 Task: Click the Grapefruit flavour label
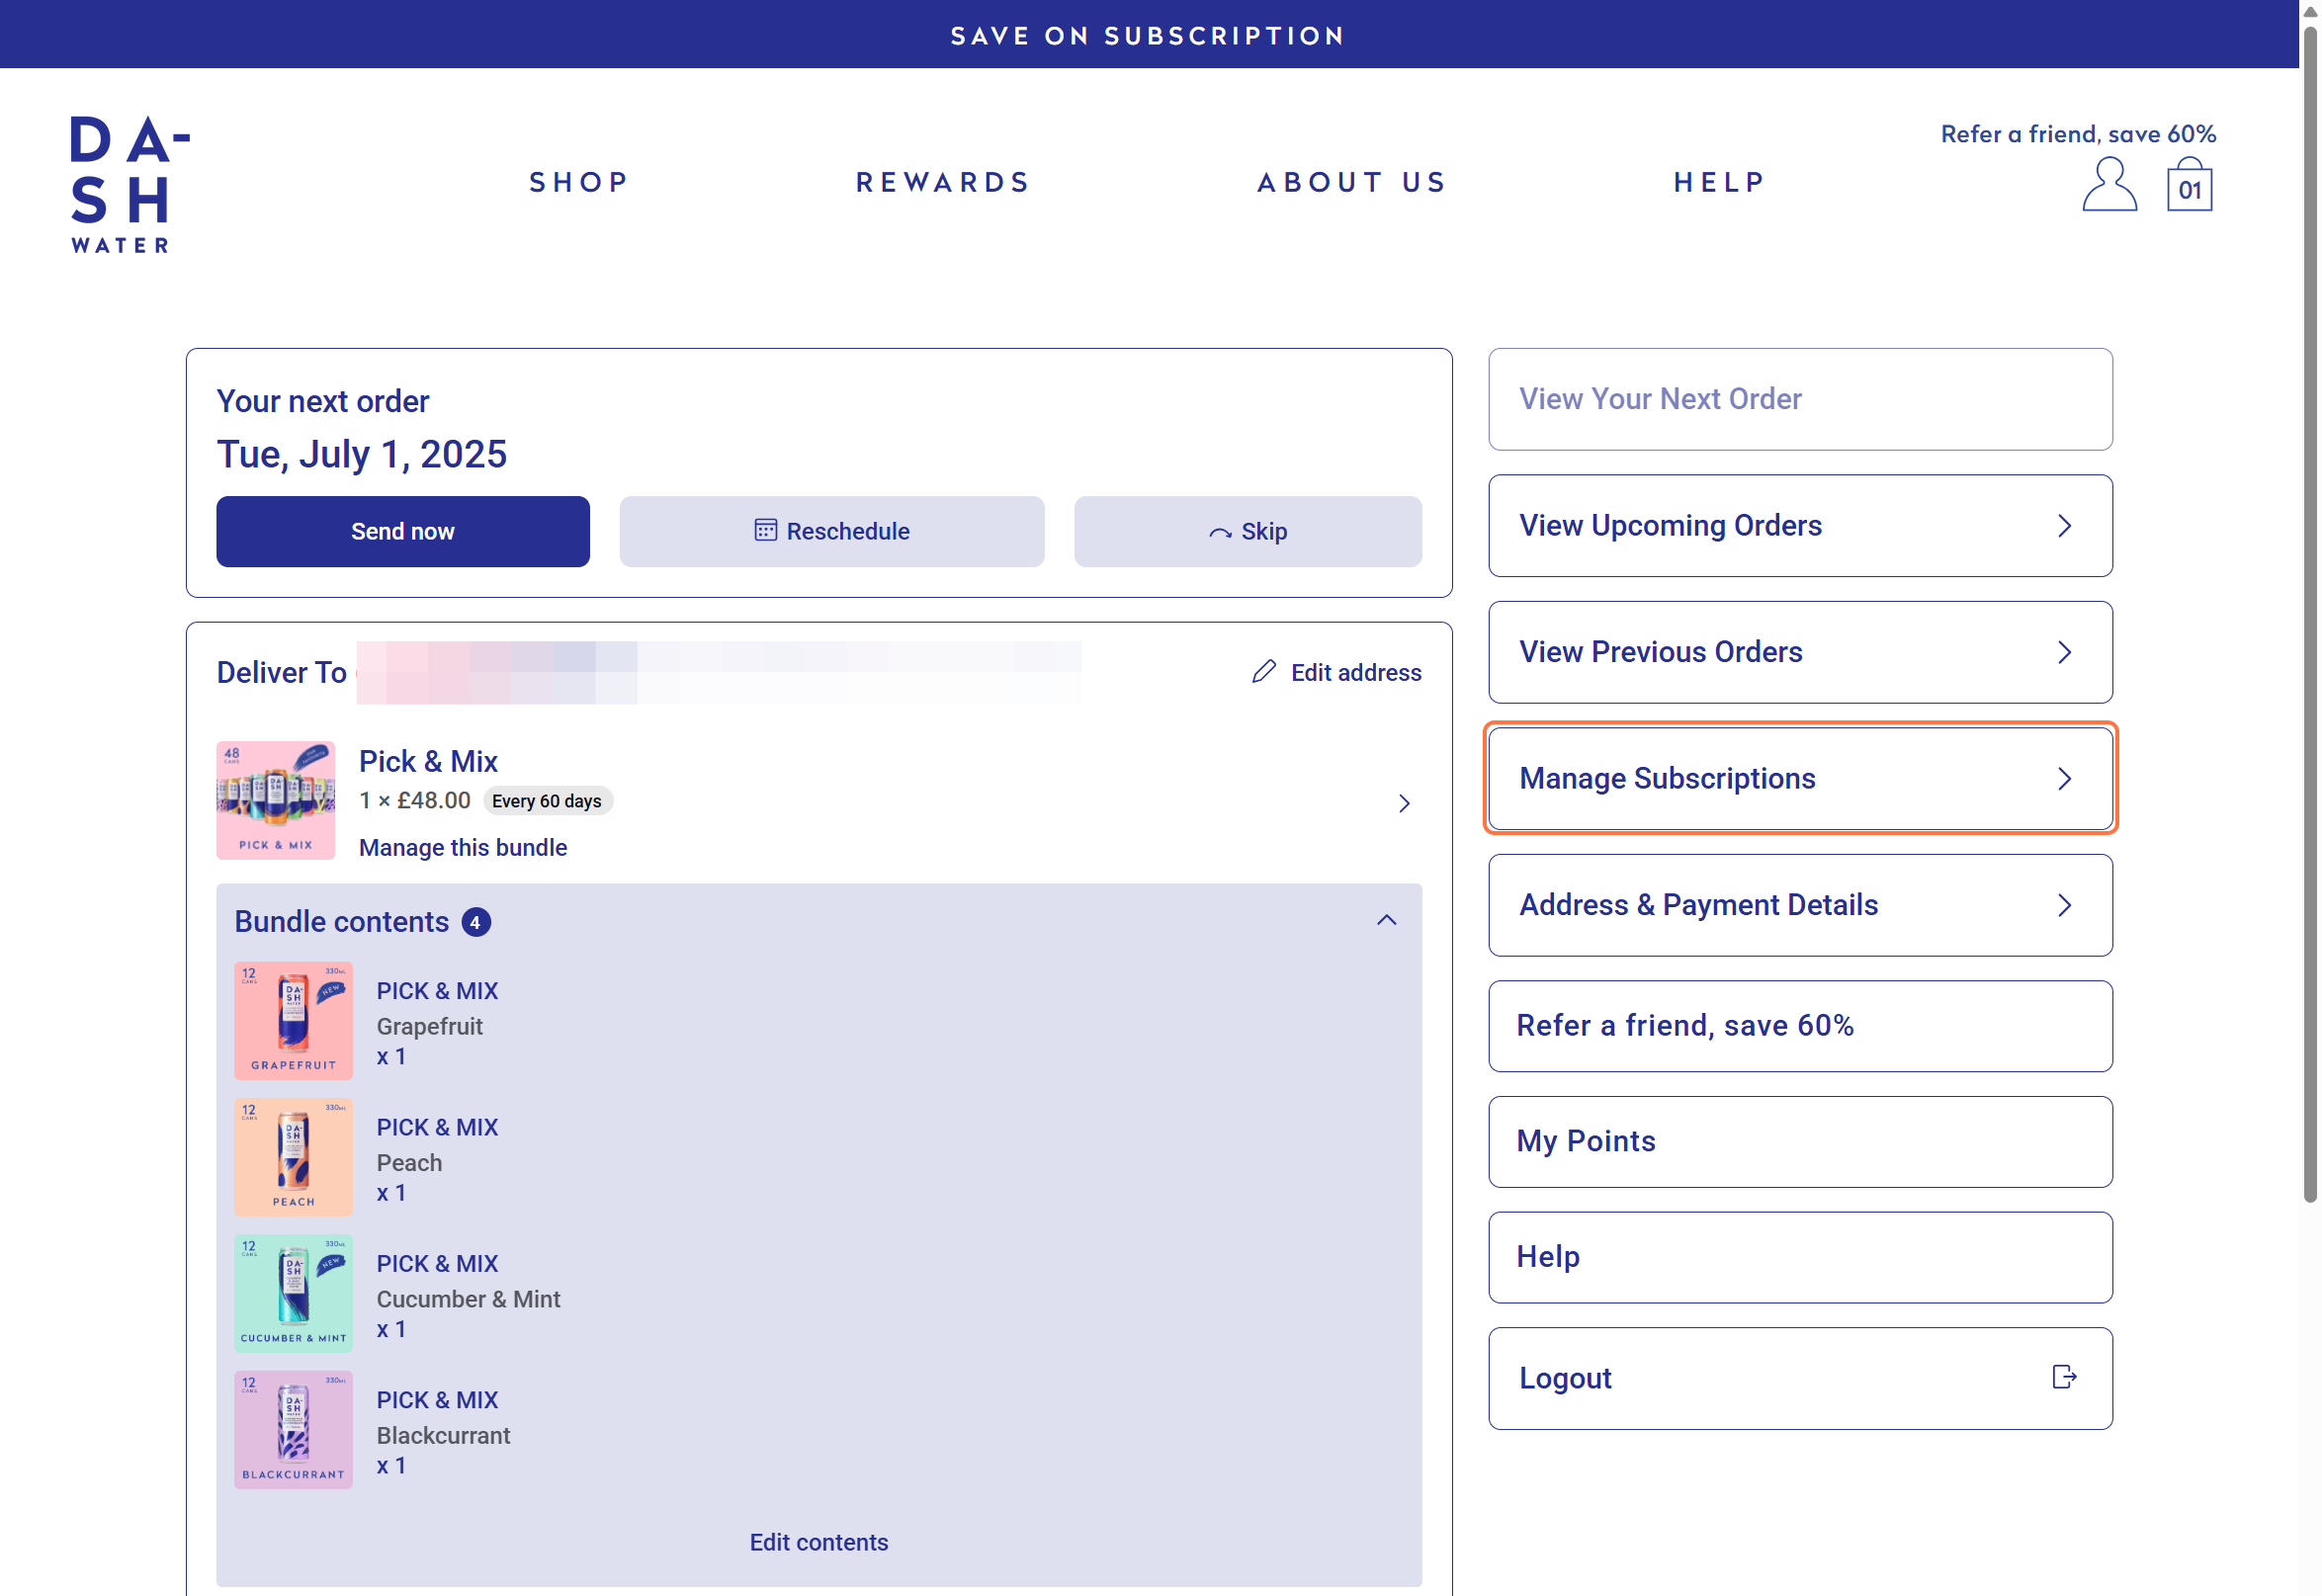(x=429, y=1026)
